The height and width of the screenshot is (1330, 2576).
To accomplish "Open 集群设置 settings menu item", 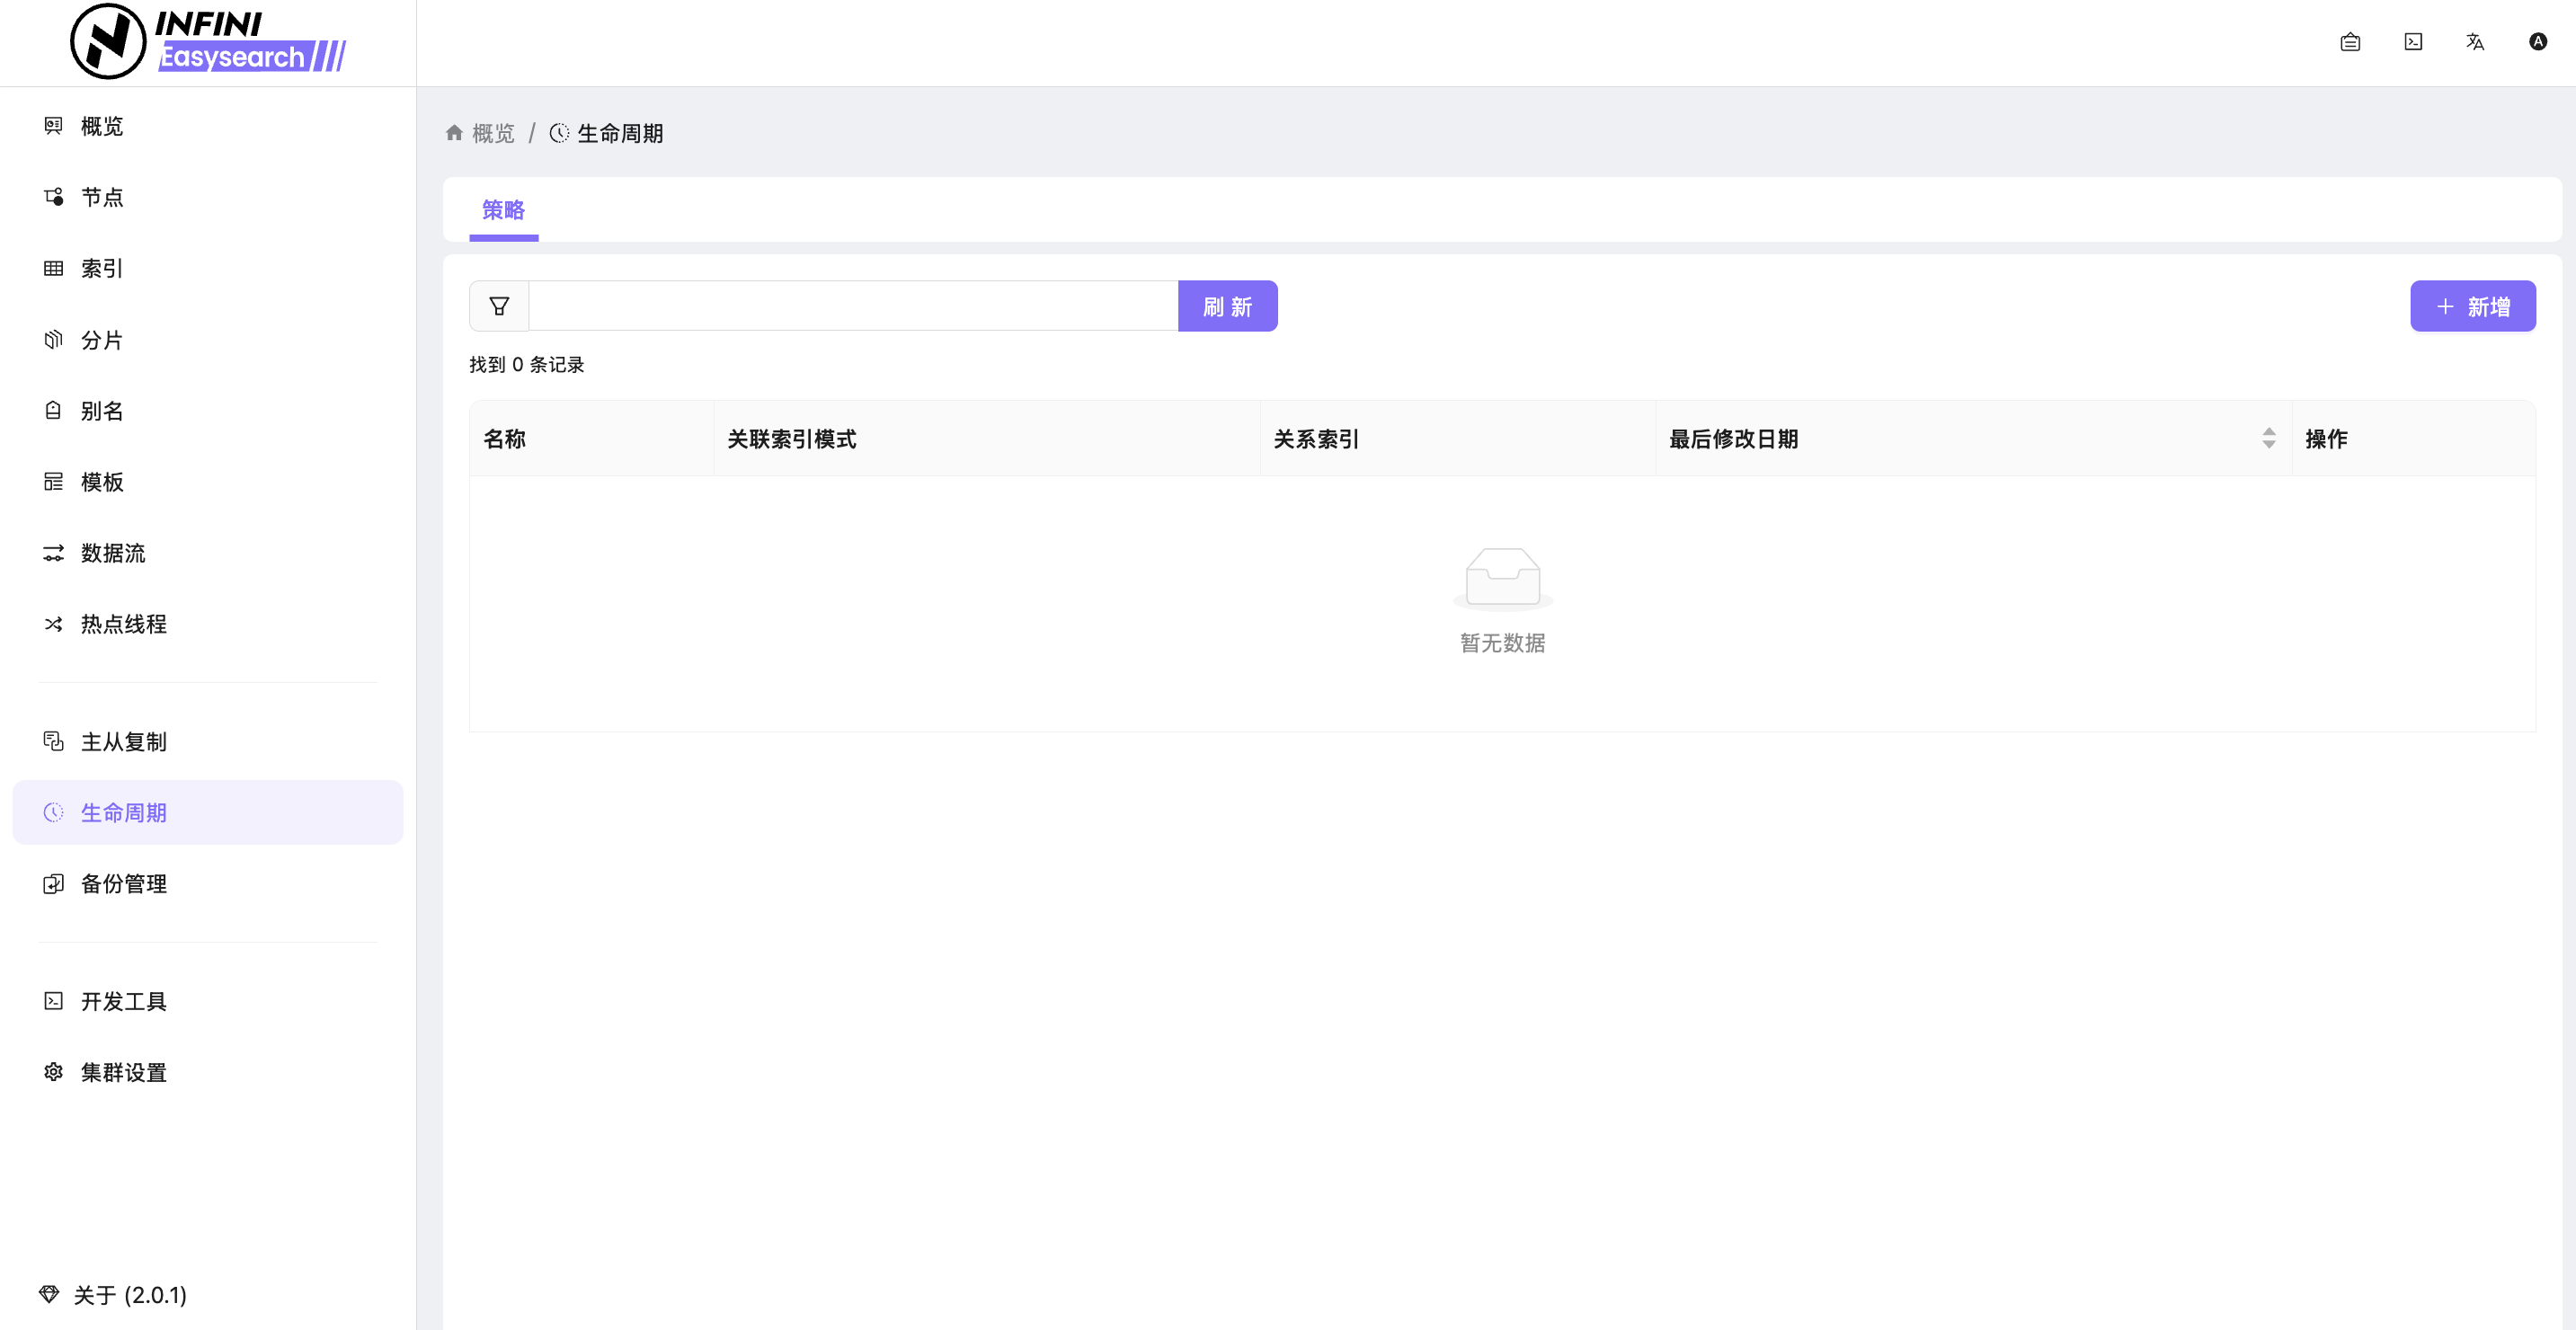I will 124,1072.
